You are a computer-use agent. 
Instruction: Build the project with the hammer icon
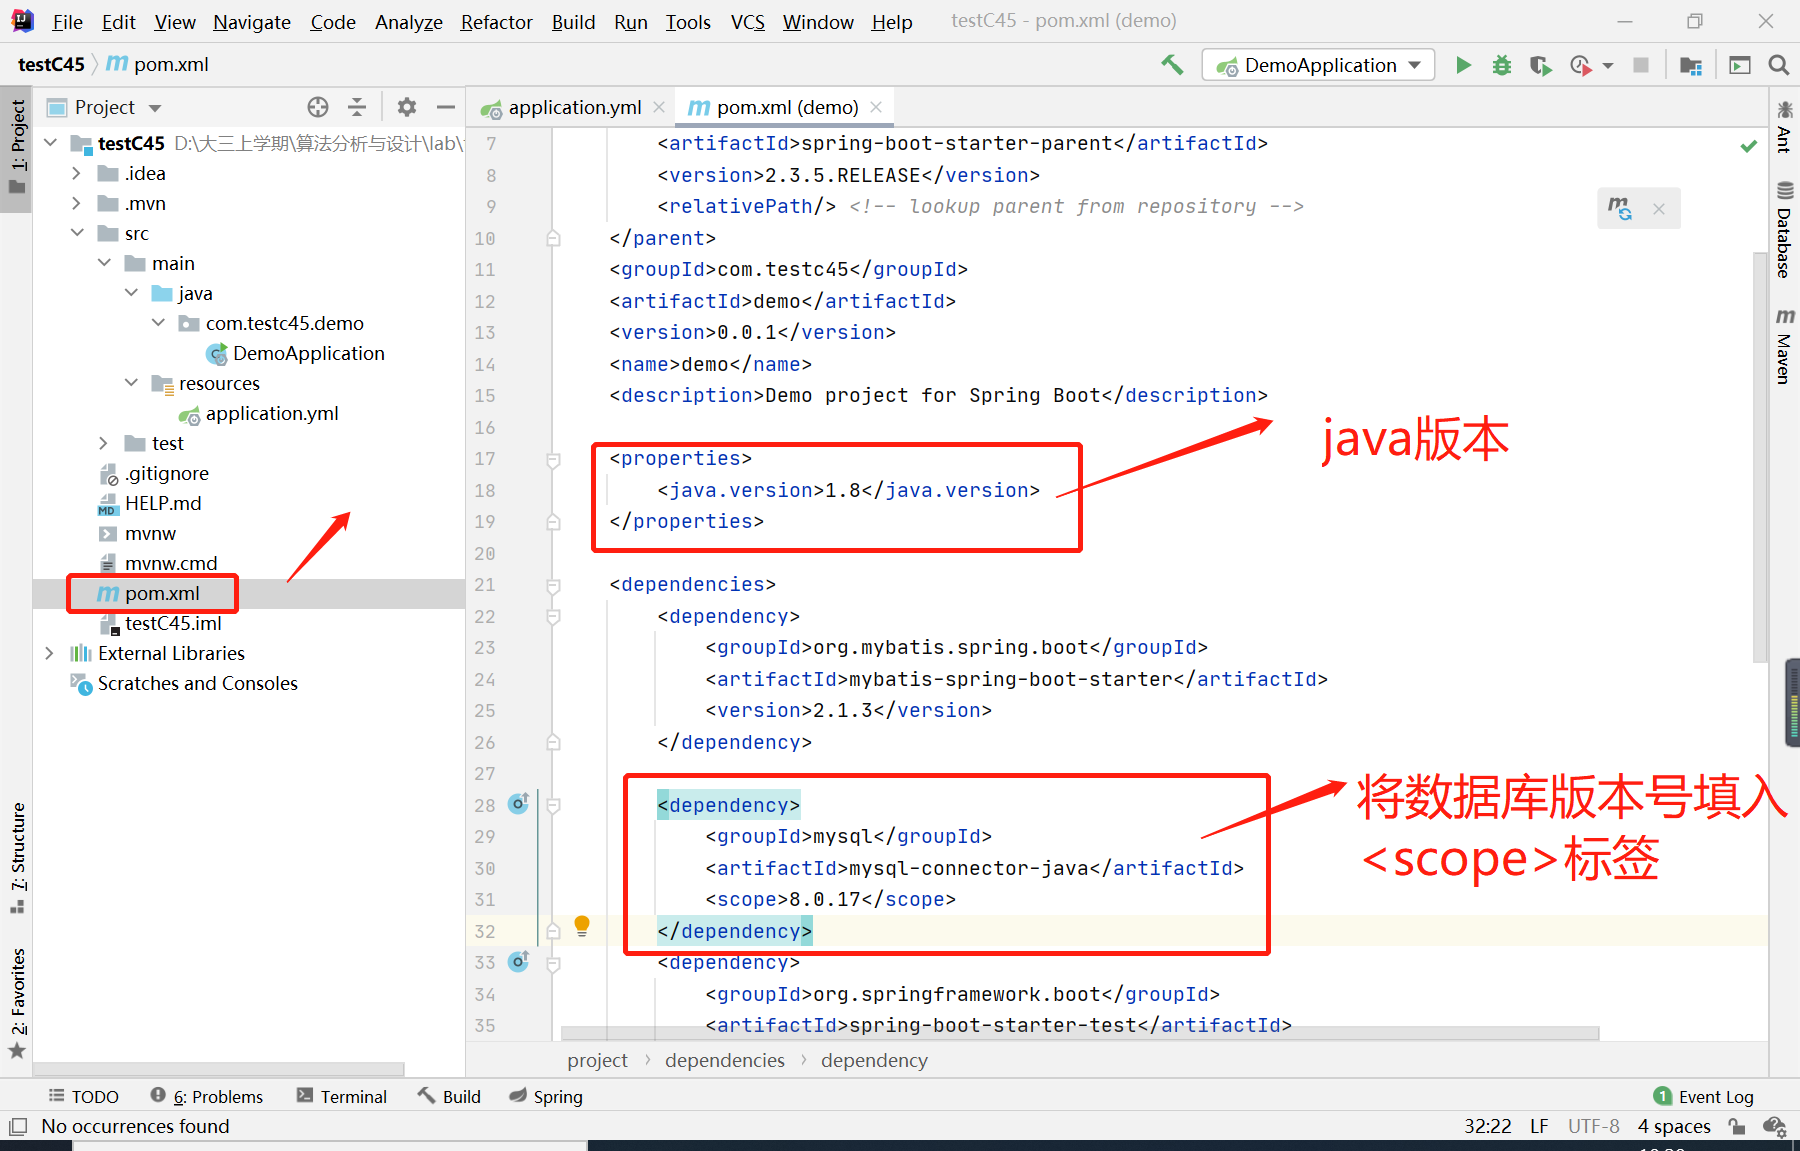click(x=1172, y=64)
